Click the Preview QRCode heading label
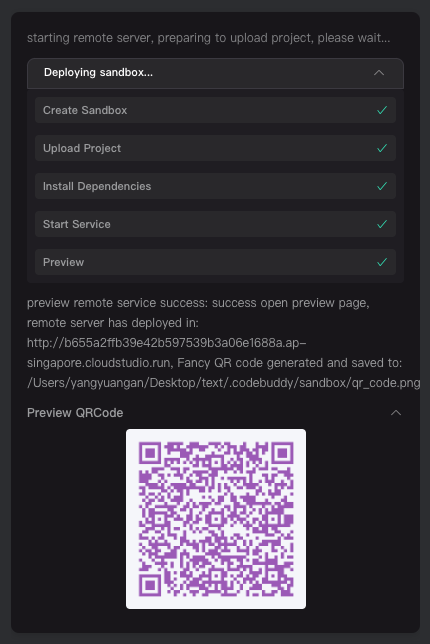The width and height of the screenshot is (430, 644). (x=75, y=413)
